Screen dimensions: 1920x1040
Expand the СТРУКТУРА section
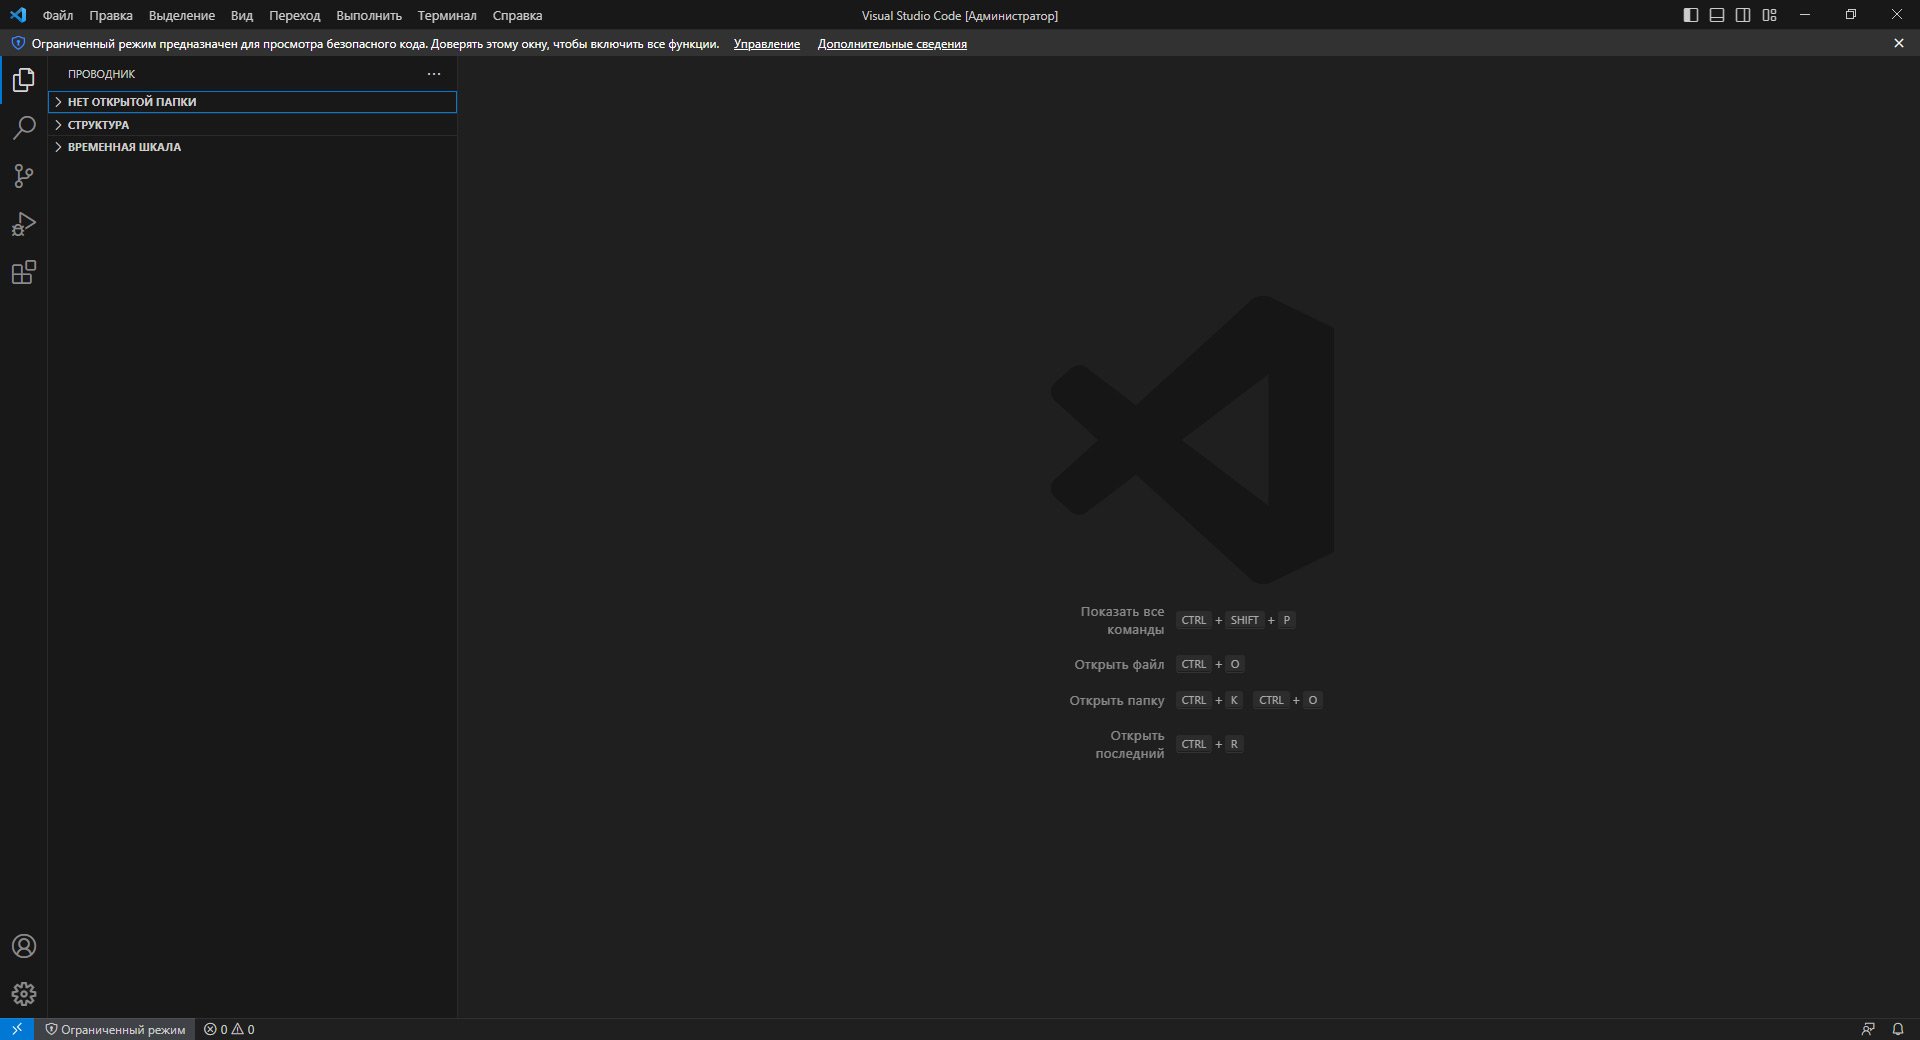pos(252,125)
